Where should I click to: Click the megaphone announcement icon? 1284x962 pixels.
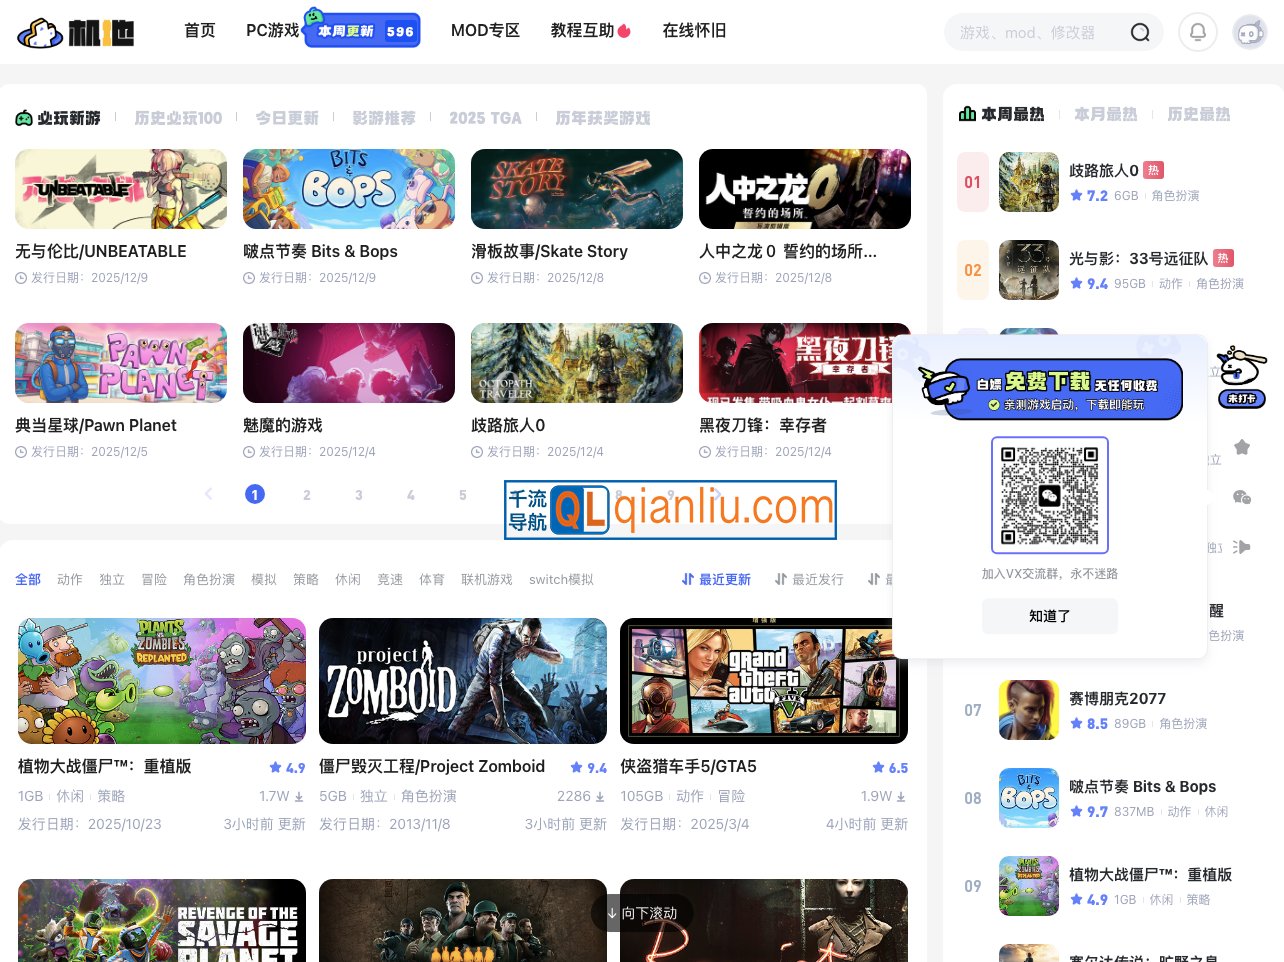tap(1242, 547)
